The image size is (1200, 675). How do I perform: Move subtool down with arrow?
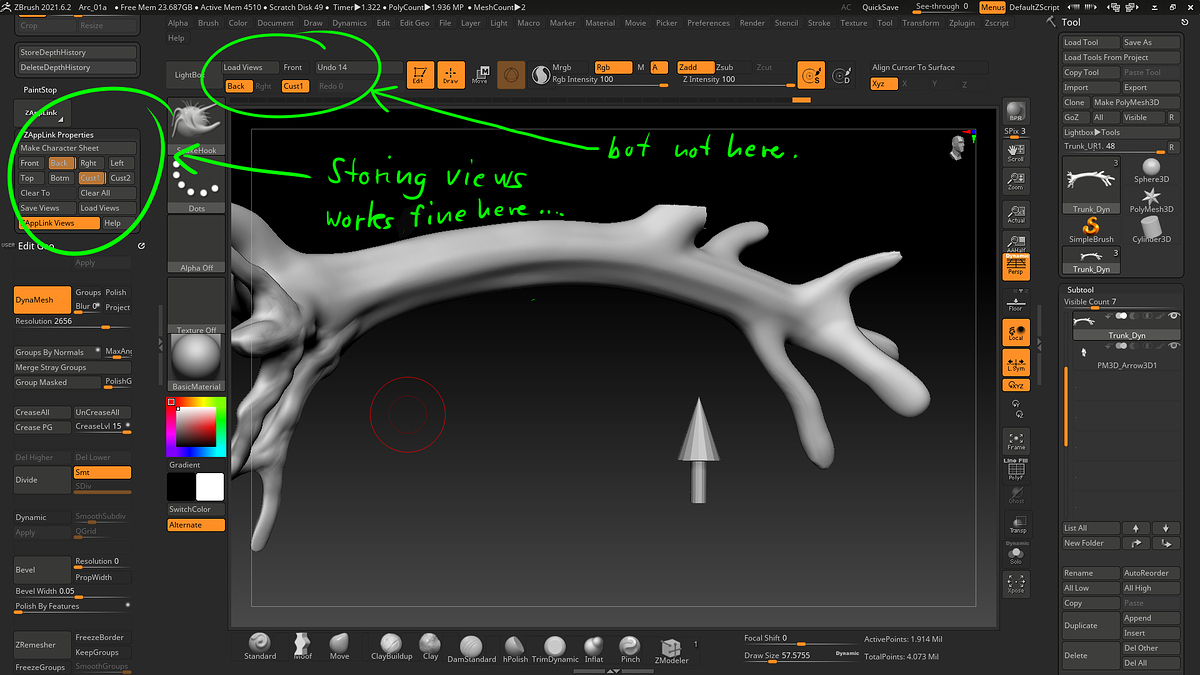[1165, 528]
